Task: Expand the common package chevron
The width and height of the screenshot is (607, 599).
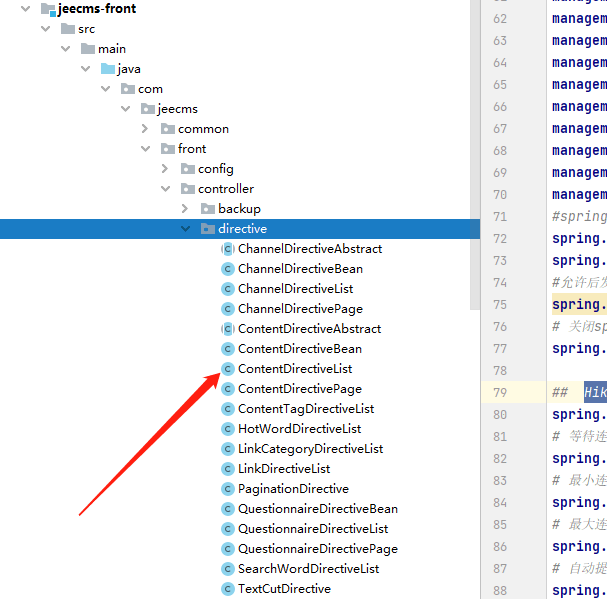Action: click(145, 129)
